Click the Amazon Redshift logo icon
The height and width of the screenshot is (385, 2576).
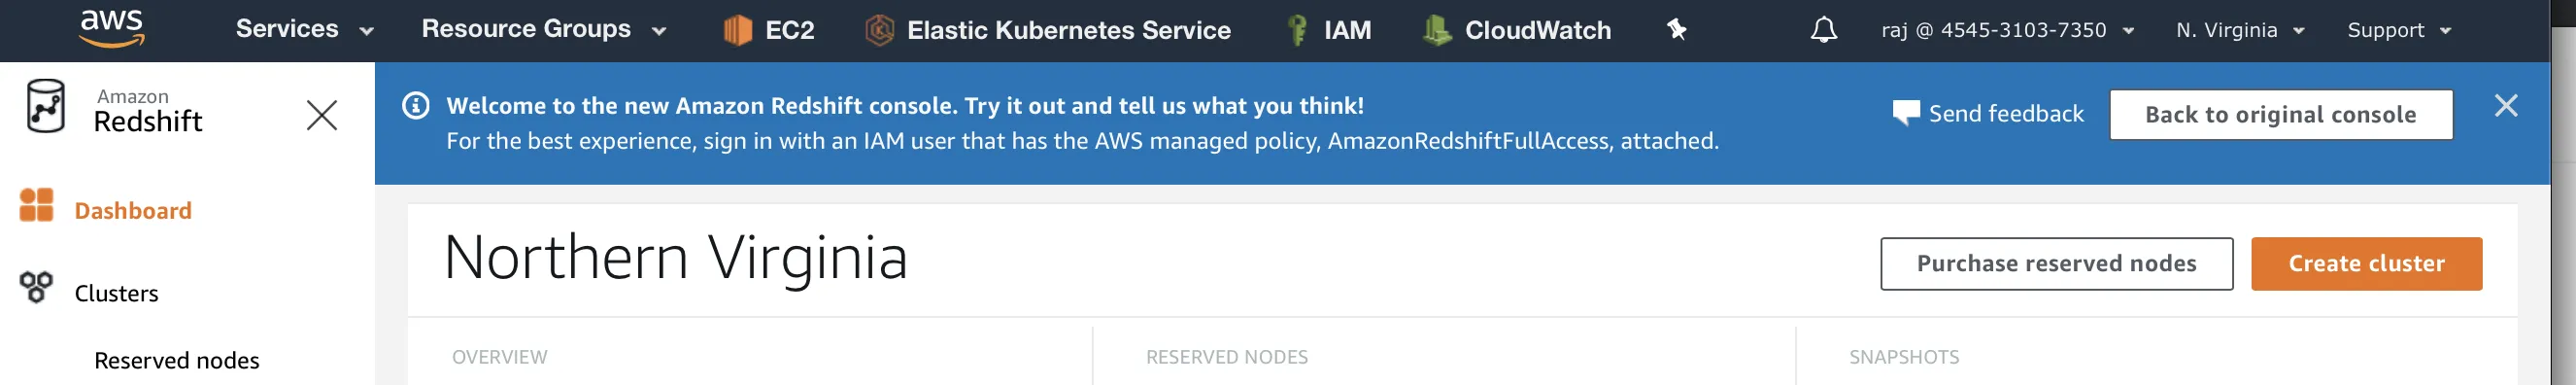point(46,106)
